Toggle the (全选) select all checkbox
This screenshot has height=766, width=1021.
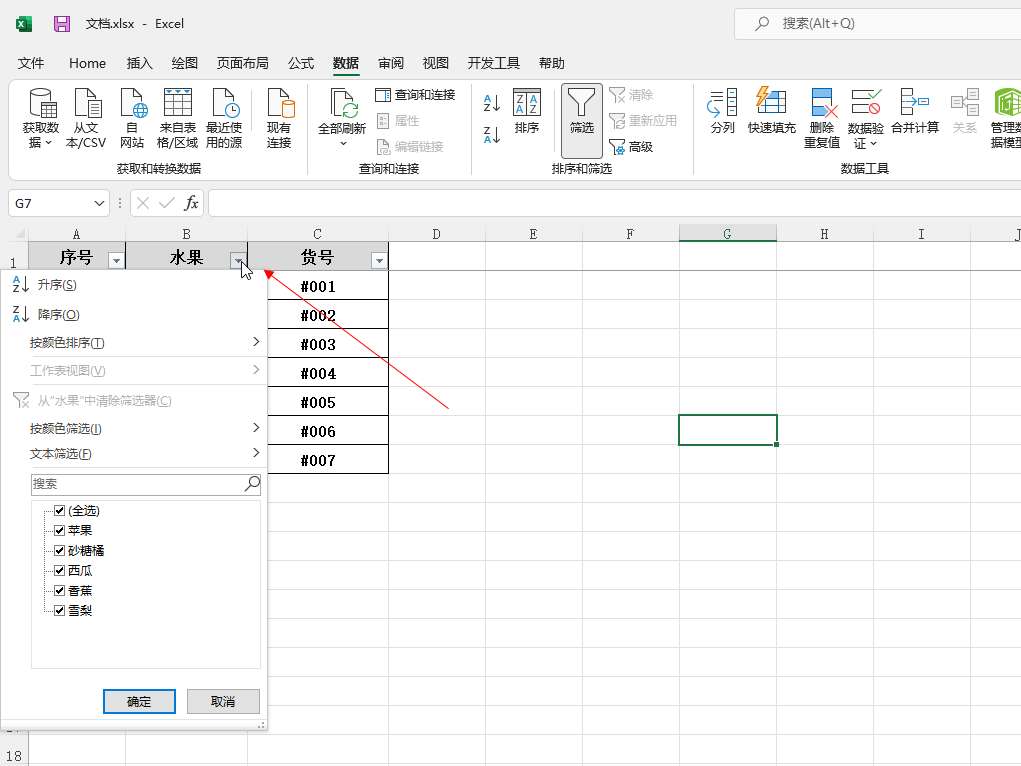60,511
